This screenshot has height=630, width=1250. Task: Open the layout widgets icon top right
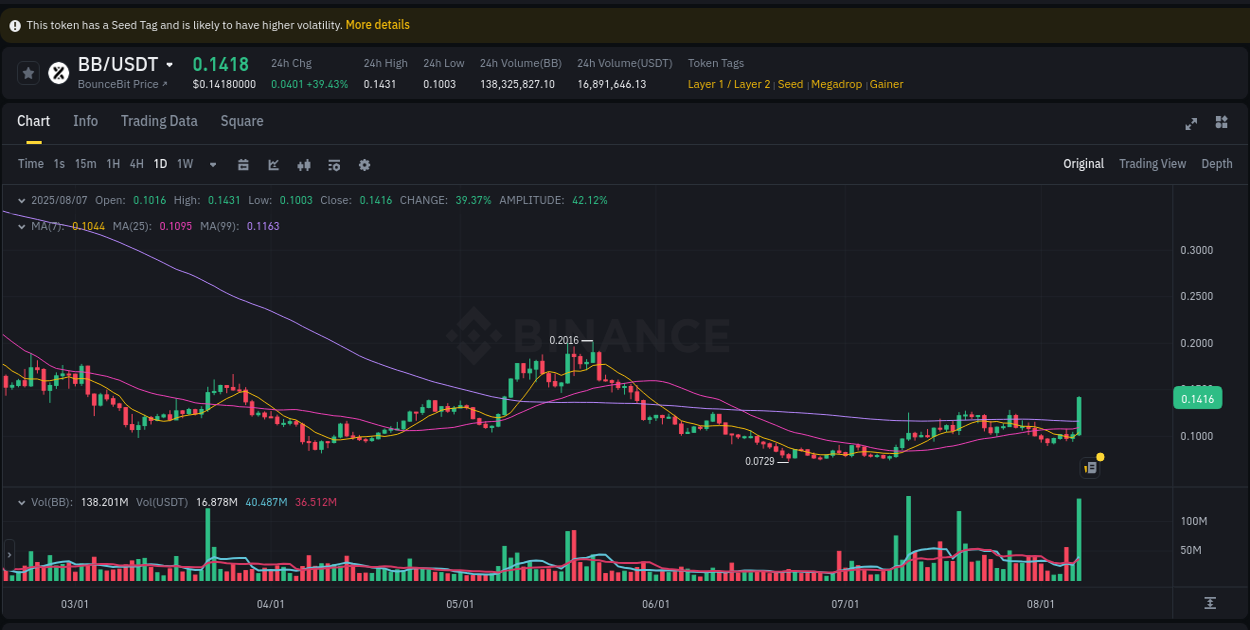tap(1221, 122)
